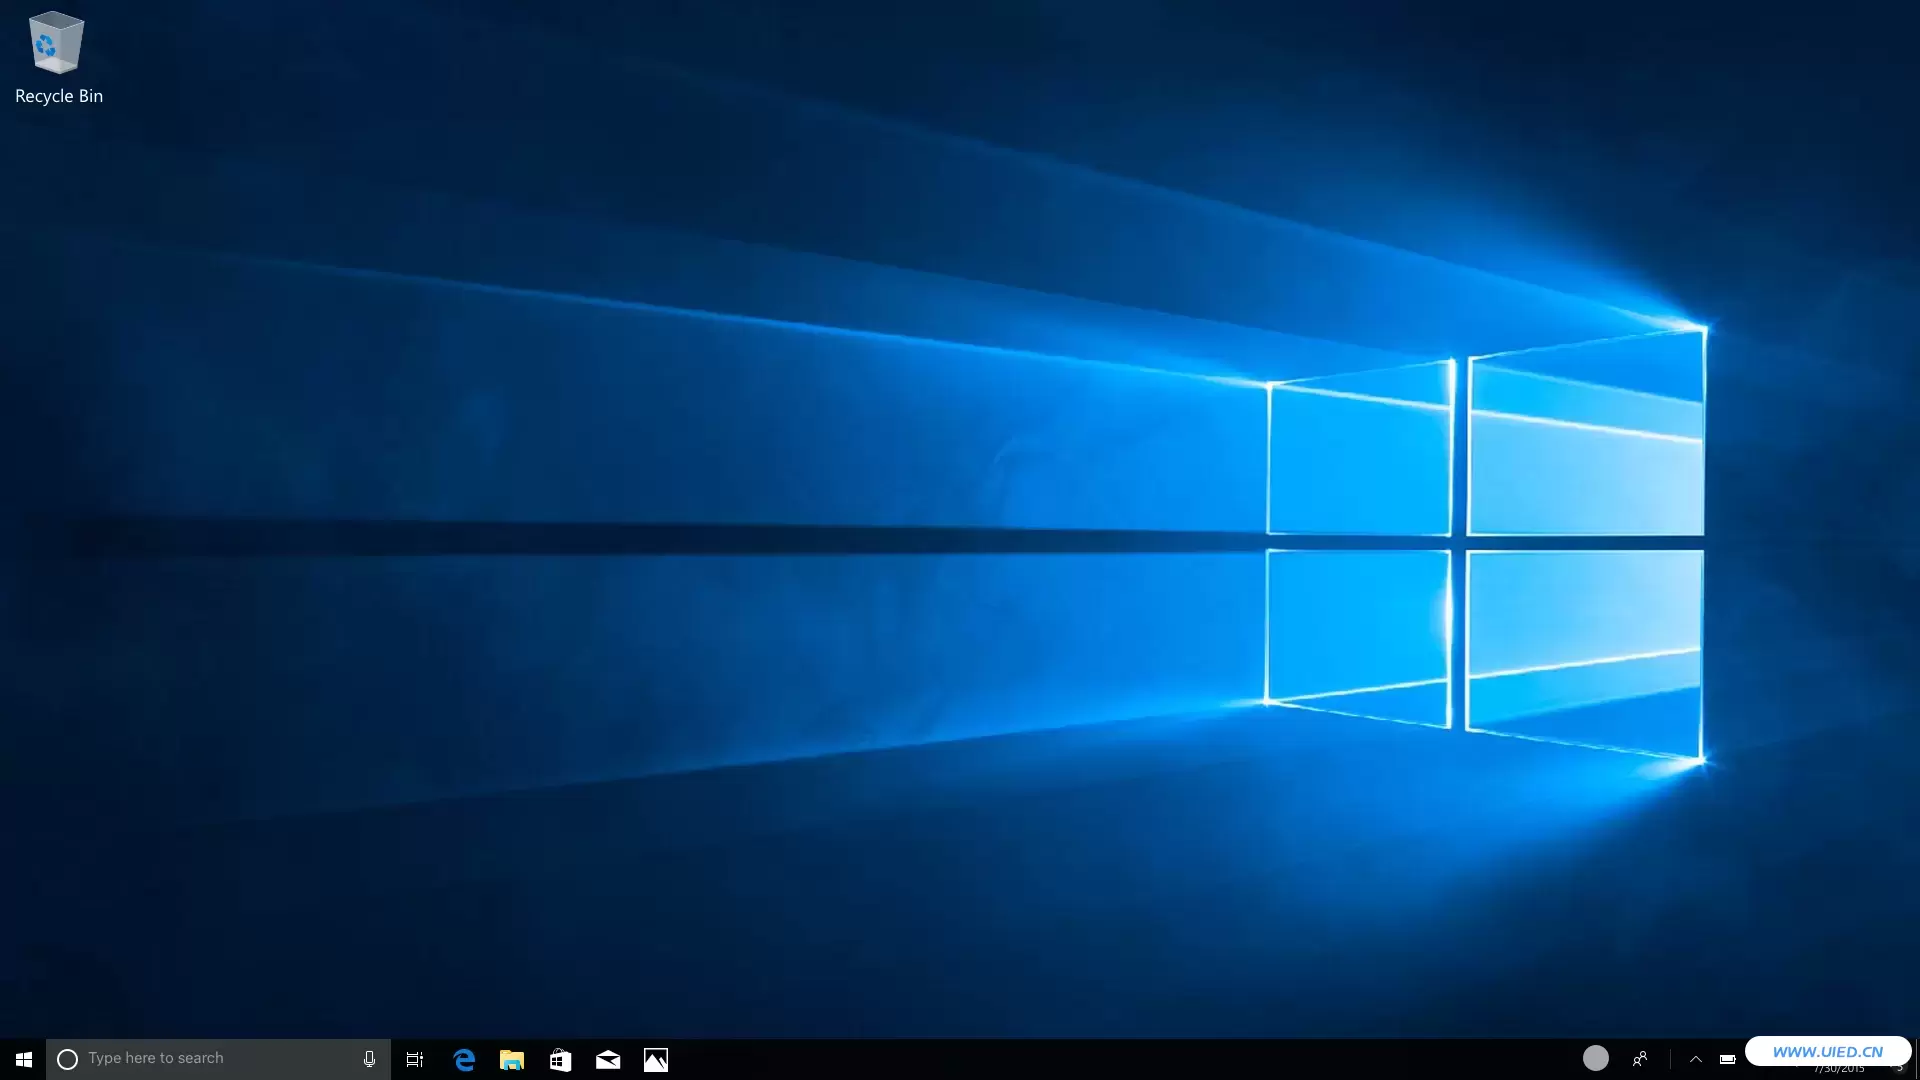Click the battery status icon

click(x=1727, y=1059)
